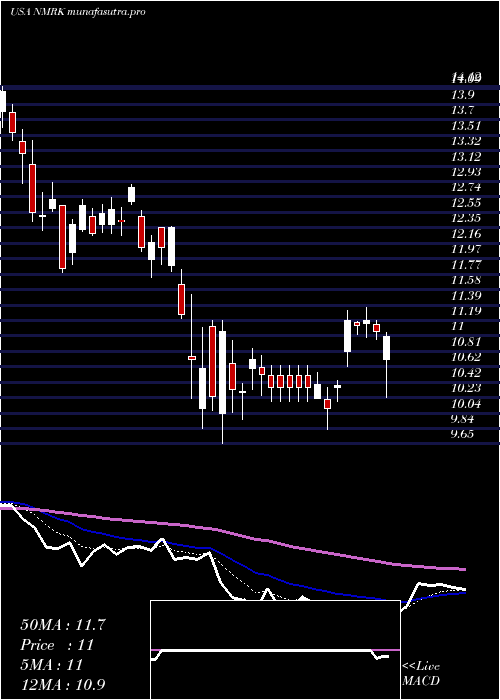Click the 12.93 price axis label
Screen dimensions: 500x700
466,172
